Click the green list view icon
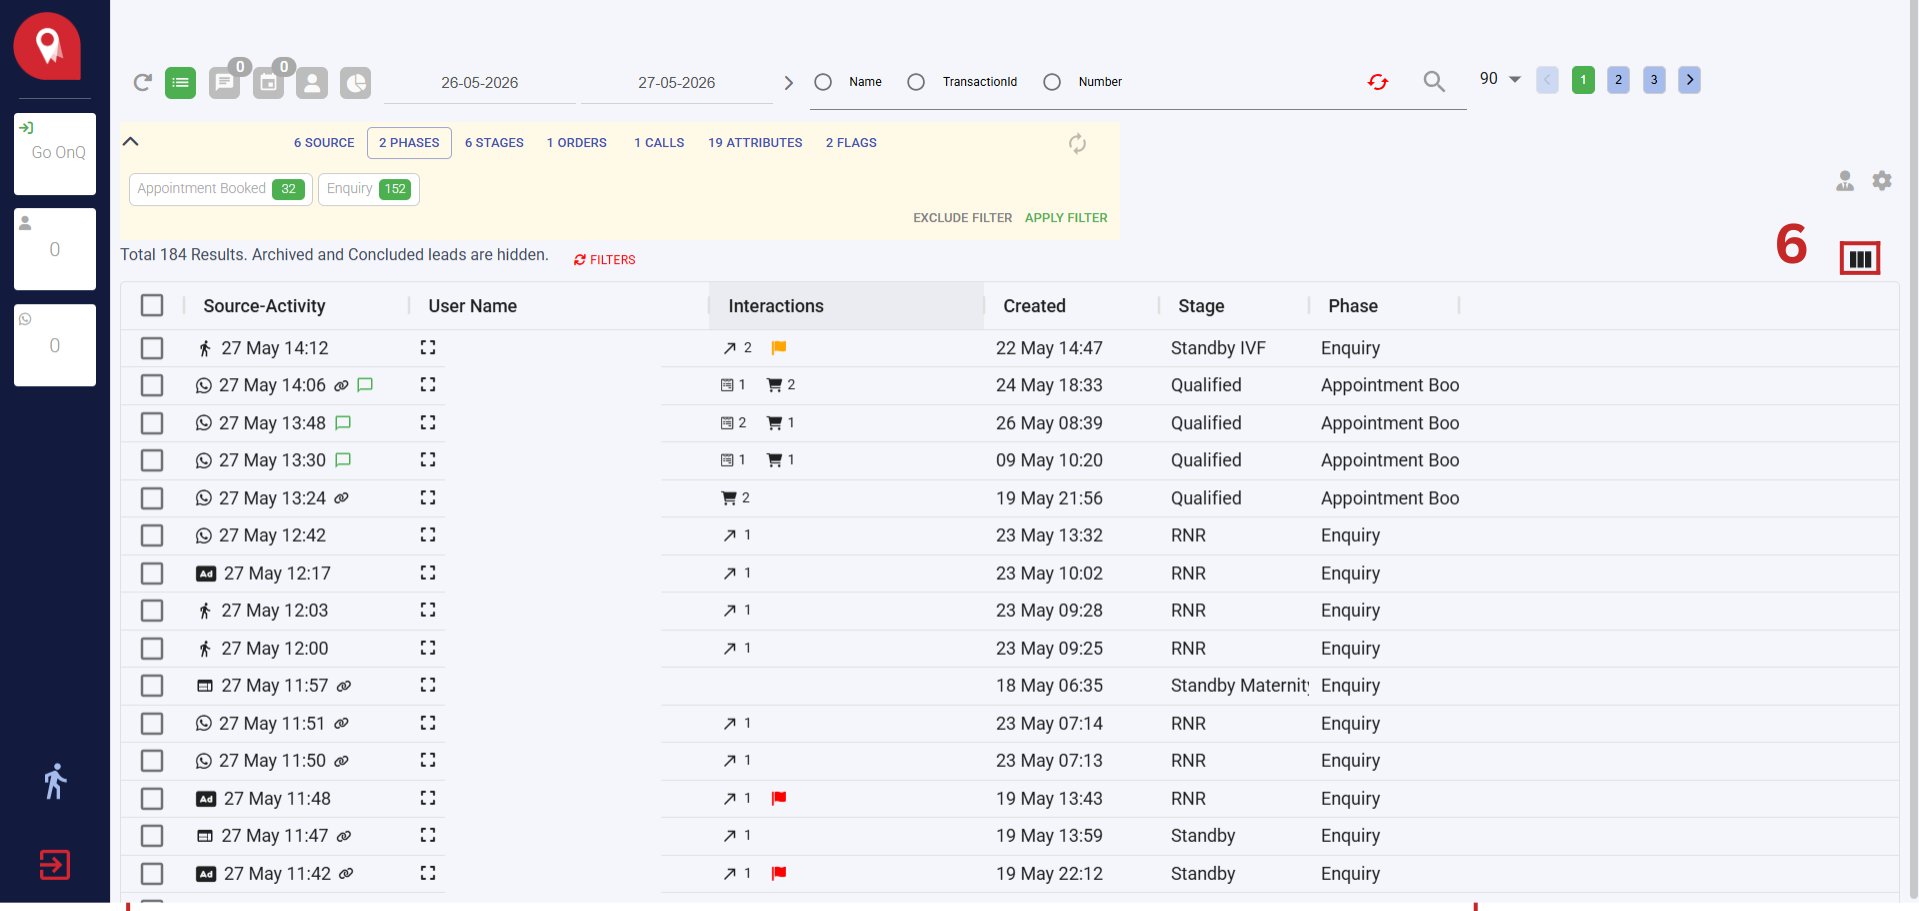Image resolution: width=1919 pixels, height=911 pixels. click(x=181, y=83)
